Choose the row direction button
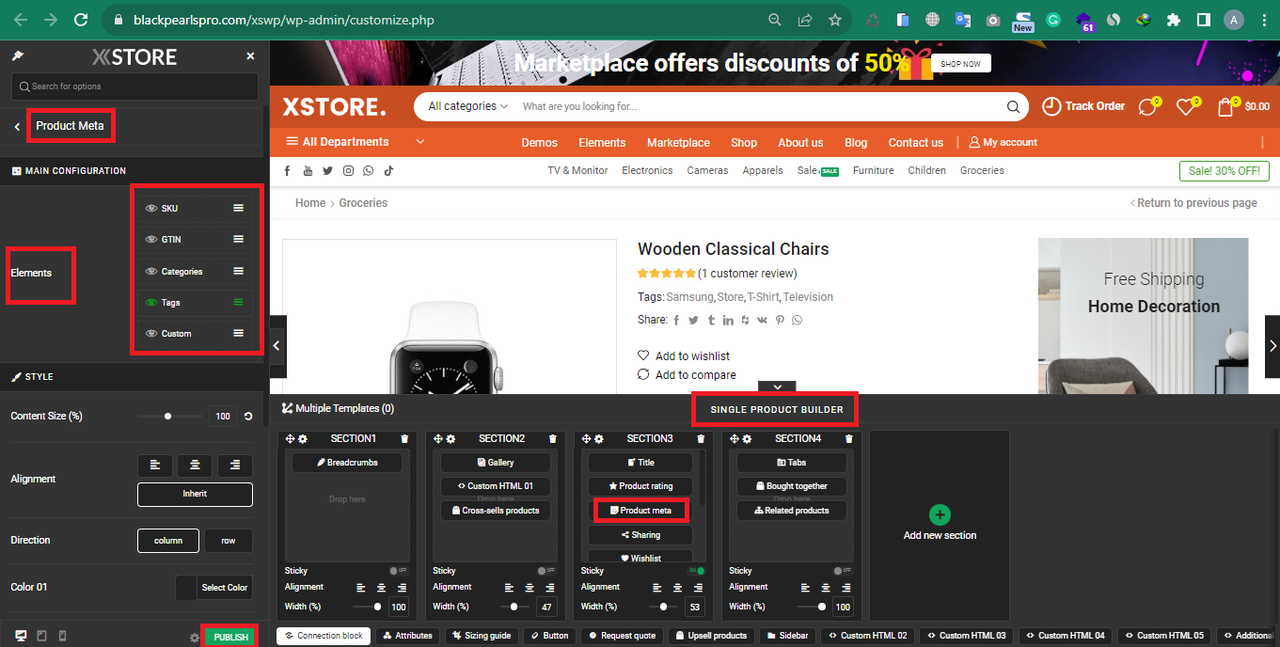The image size is (1280, 647). coord(228,540)
